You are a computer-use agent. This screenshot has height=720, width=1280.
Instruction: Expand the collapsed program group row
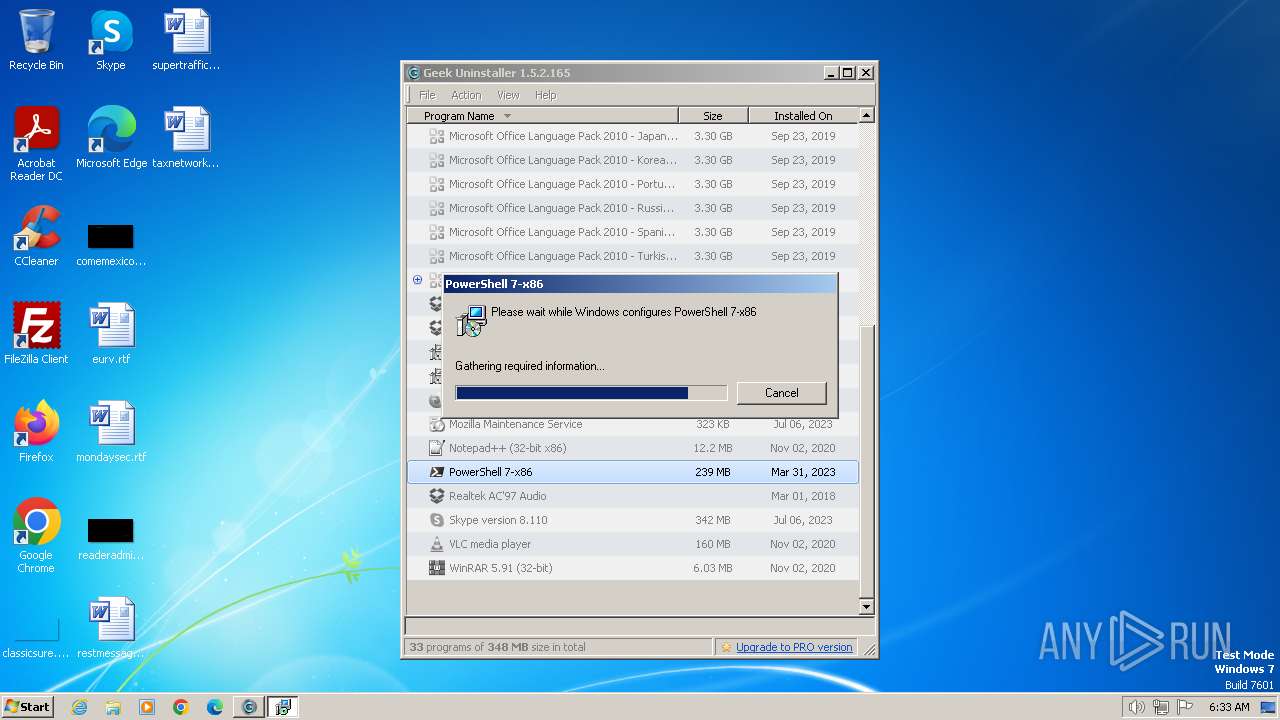pyautogui.click(x=417, y=280)
